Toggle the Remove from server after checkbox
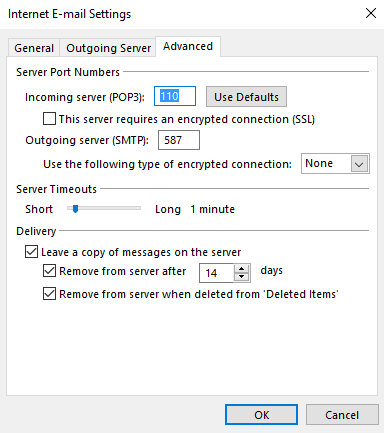The image size is (384, 433). [x=49, y=271]
